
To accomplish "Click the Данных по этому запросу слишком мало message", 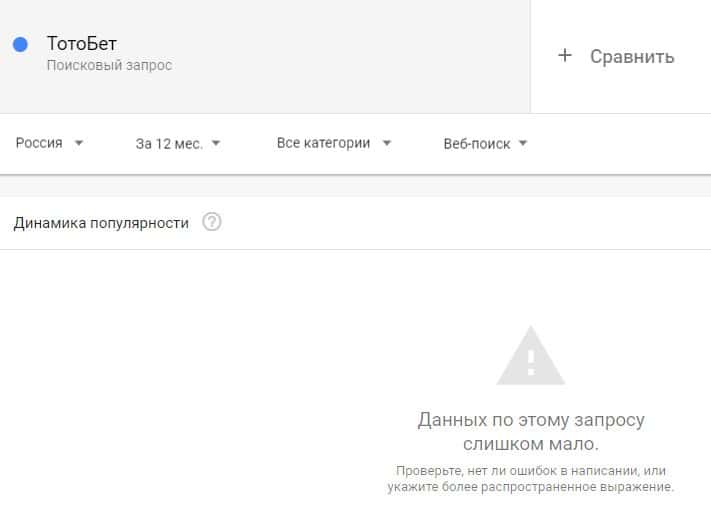I will (531, 432).
